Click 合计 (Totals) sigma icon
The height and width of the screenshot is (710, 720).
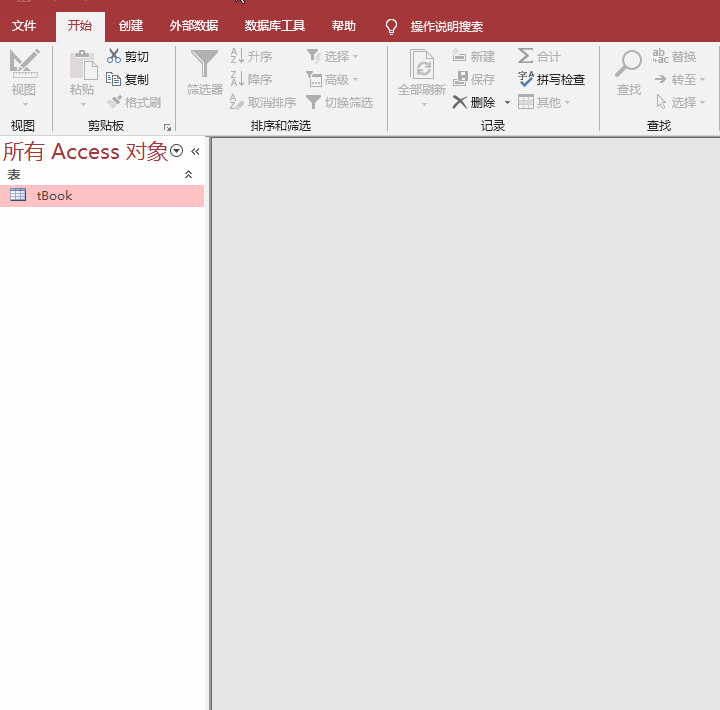(526, 56)
